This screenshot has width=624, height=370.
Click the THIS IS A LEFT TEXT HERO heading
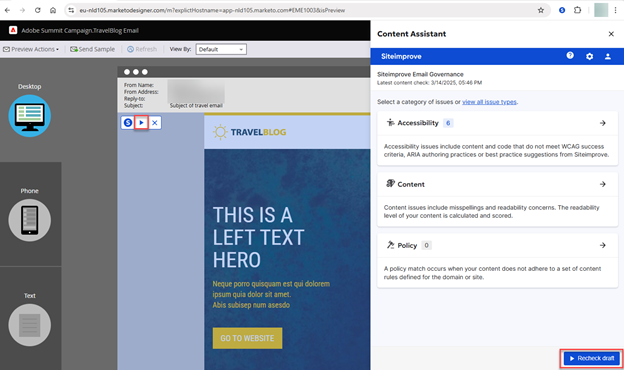coord(258,238)
